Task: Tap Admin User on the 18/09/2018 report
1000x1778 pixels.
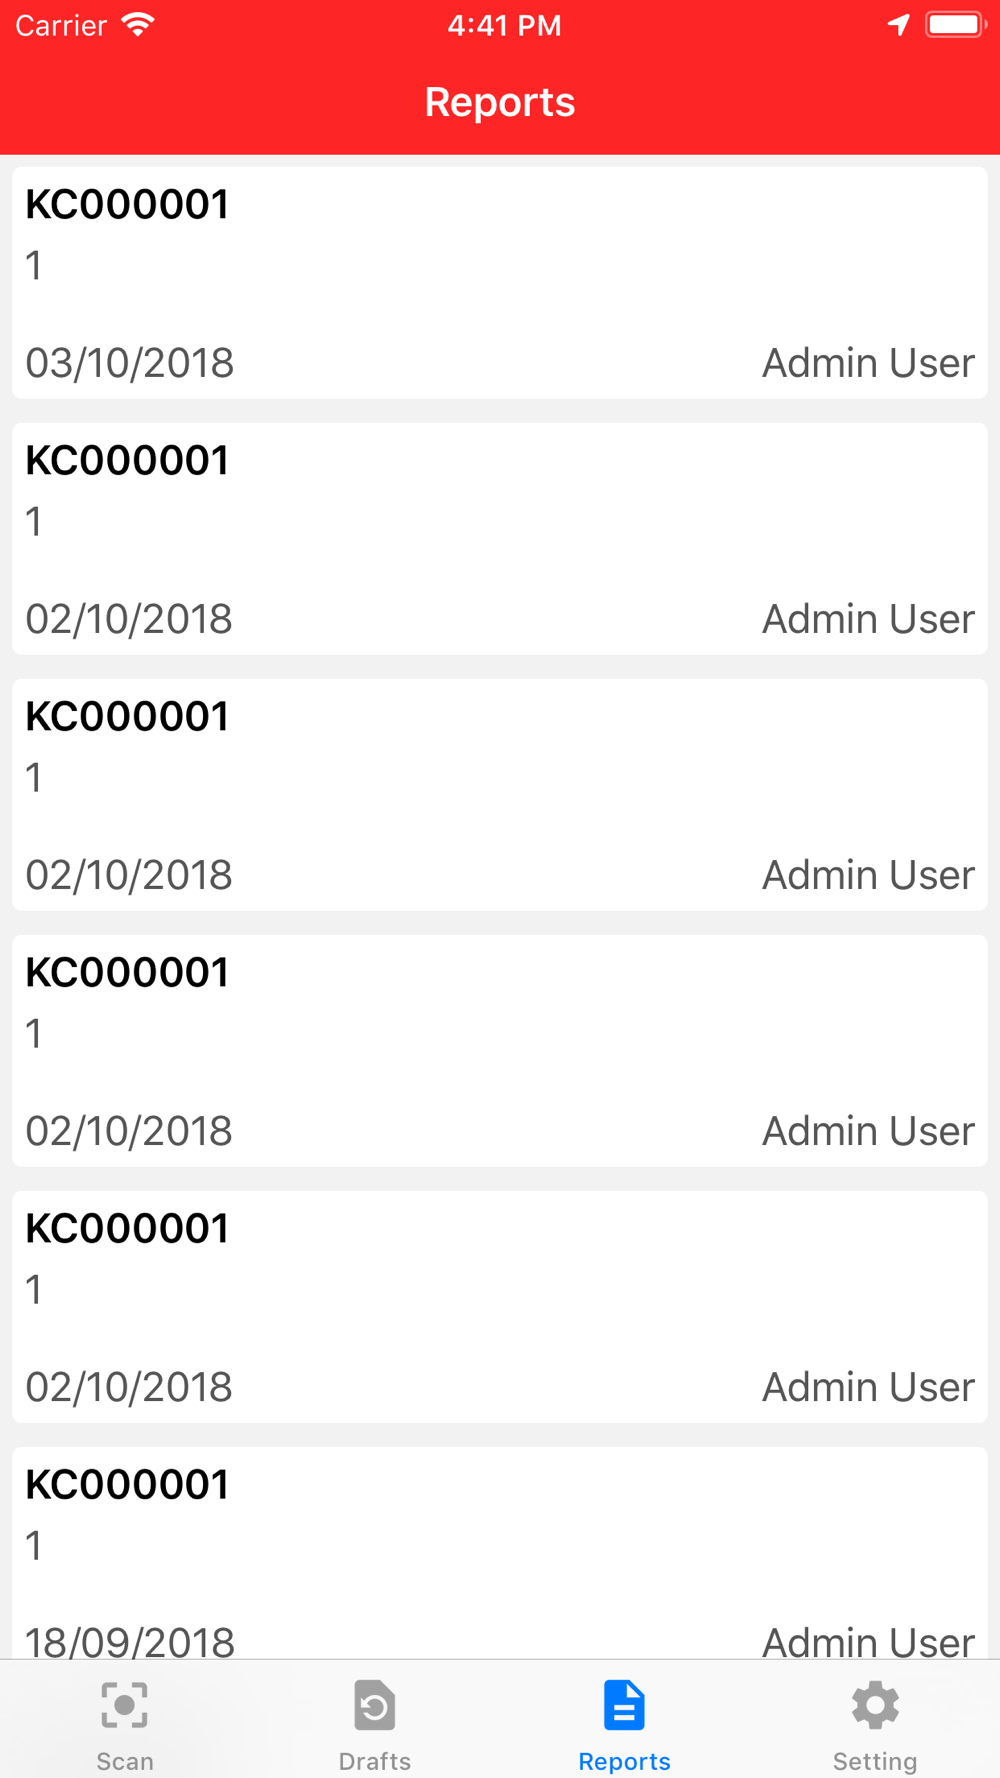Action: pyautogui.click(x=868, y=1642)
